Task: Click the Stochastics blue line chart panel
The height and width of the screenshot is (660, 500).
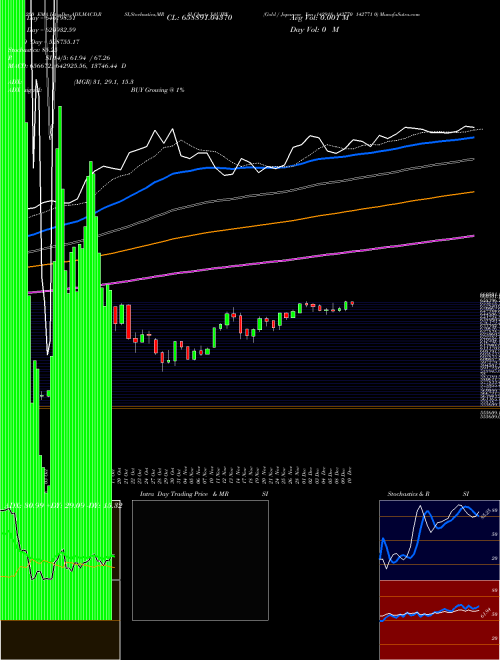Action: tap(439, 540)
